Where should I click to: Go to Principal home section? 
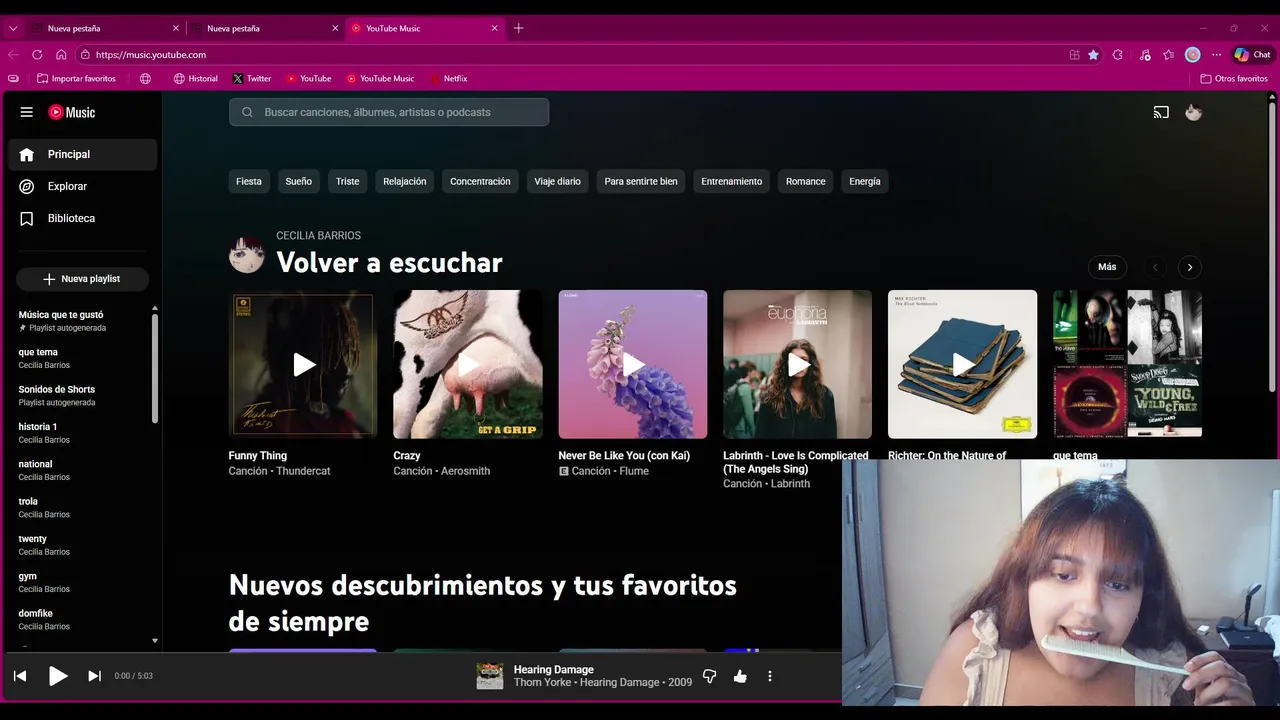click(83, 155)
